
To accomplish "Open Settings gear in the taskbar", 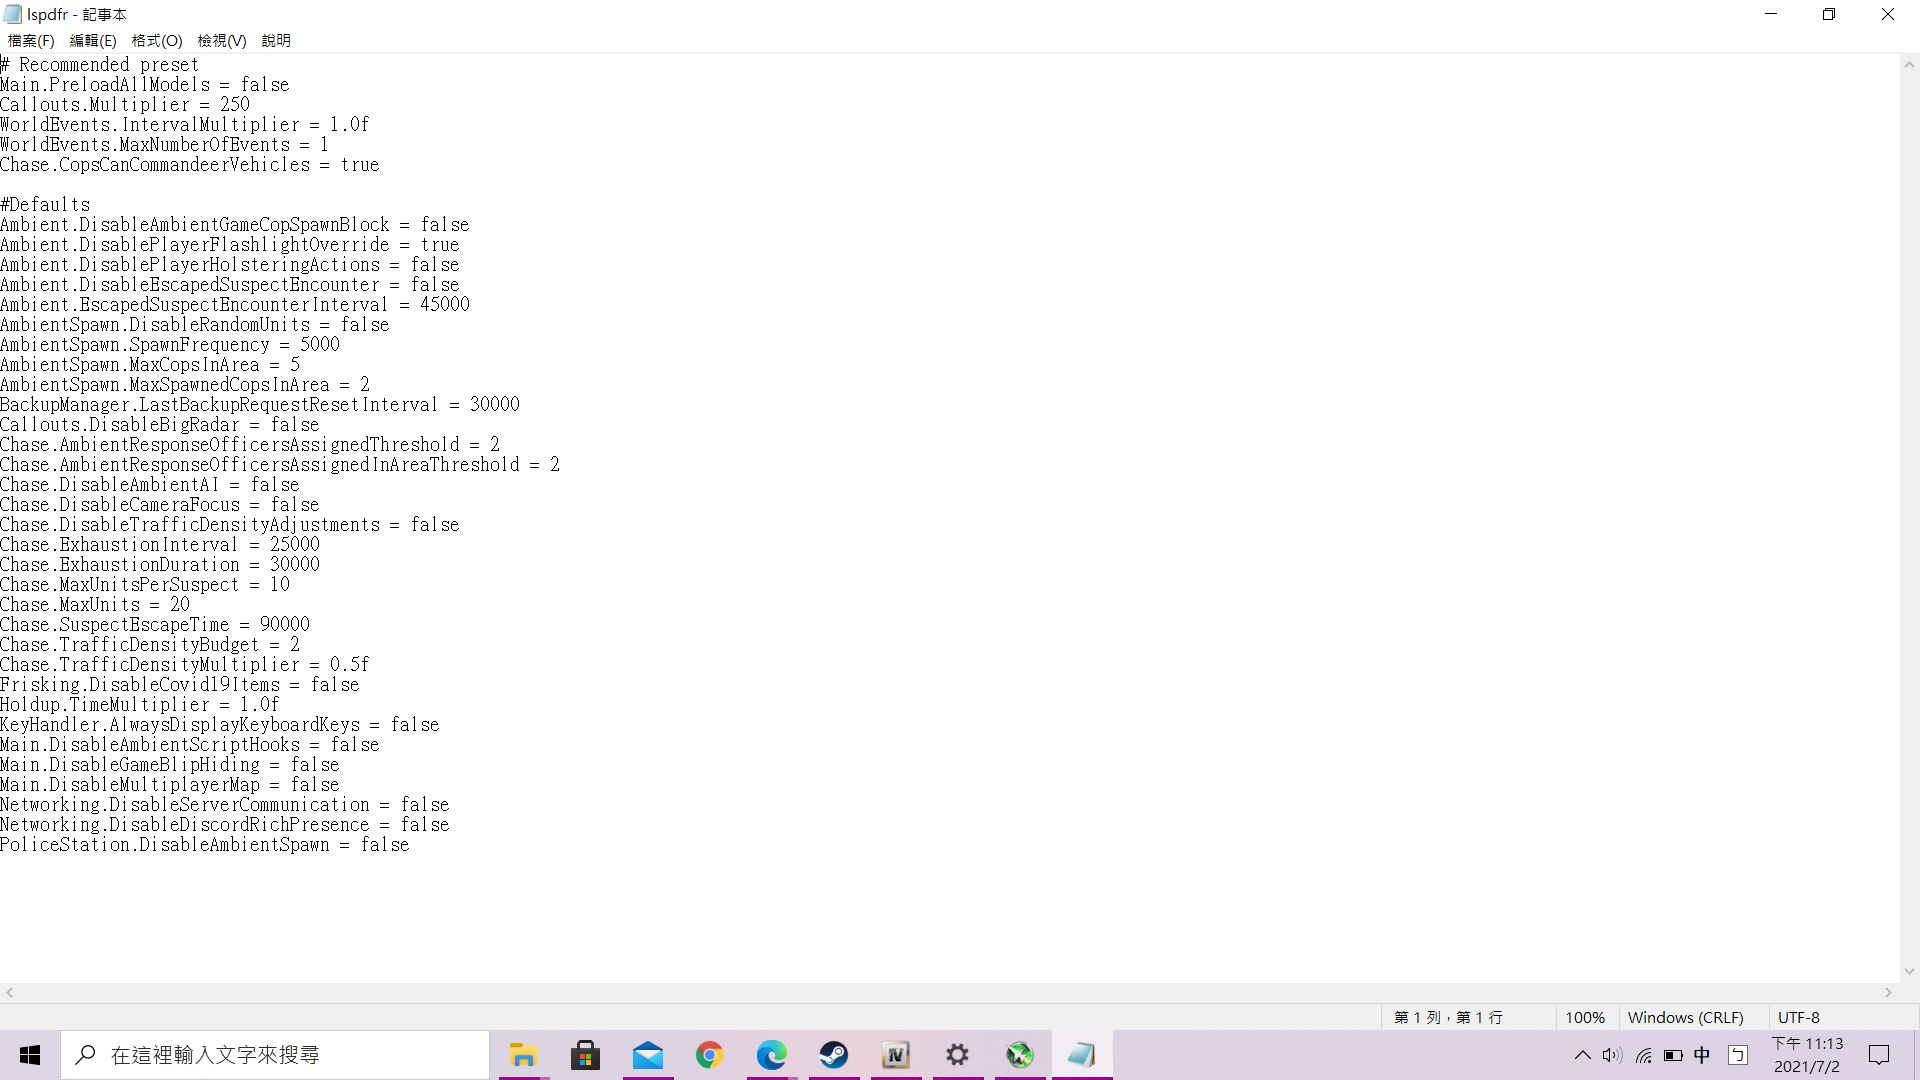I will [958, 1055].
